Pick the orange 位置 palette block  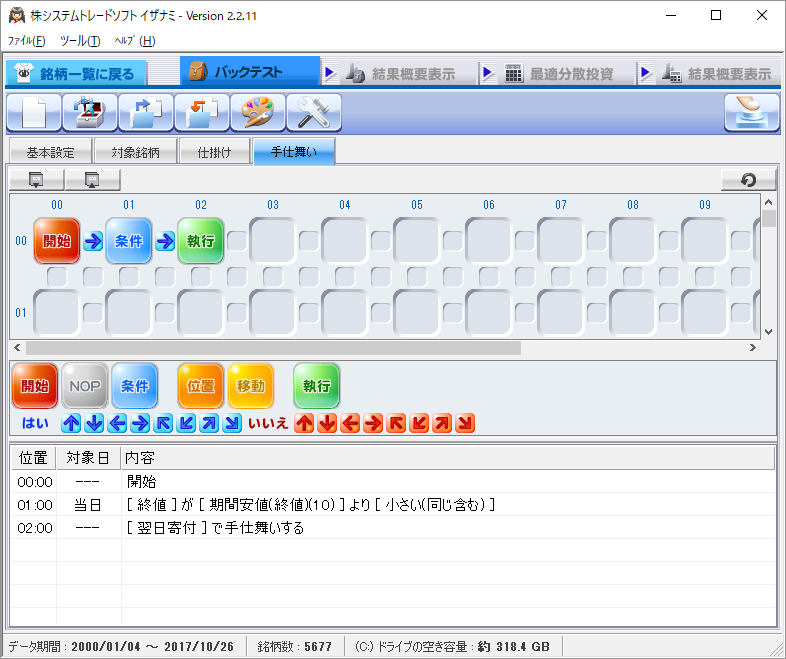[x=201, y=386]
